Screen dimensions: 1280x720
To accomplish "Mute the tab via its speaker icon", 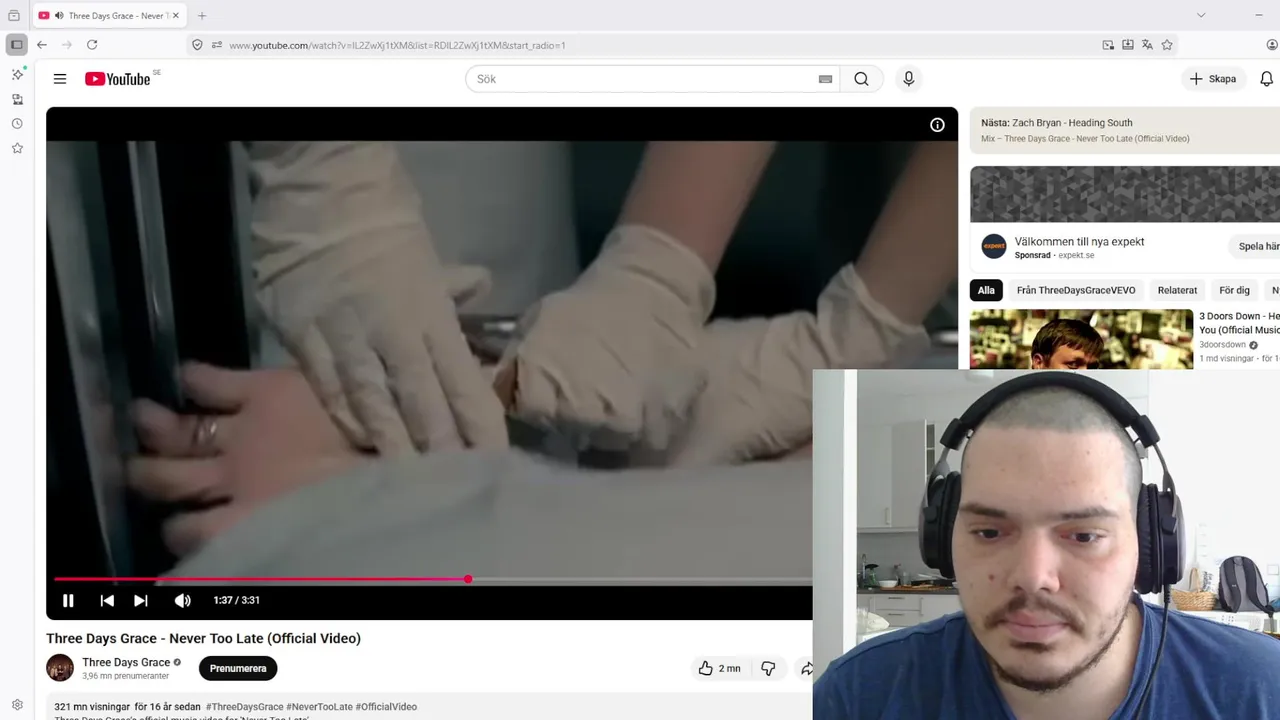I will [x=59, y=16].
